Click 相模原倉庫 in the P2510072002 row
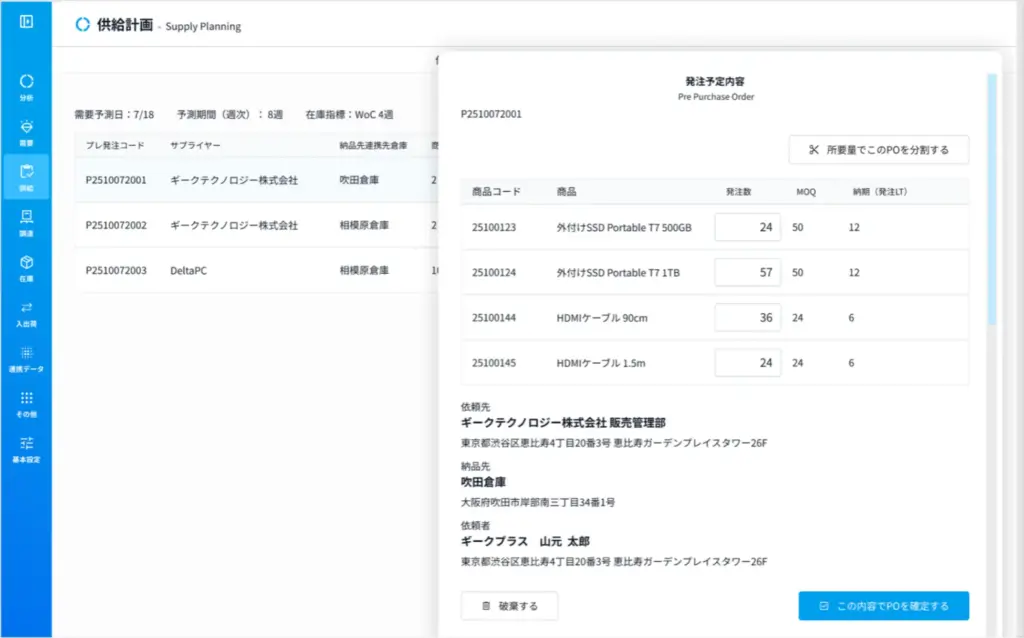 (x=364, y=225)
